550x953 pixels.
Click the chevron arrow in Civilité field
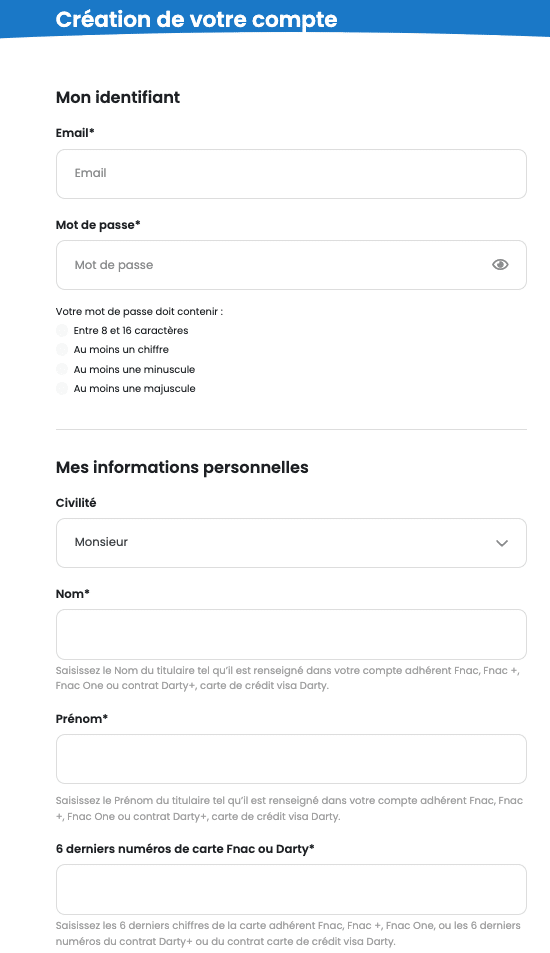(501, 543)
